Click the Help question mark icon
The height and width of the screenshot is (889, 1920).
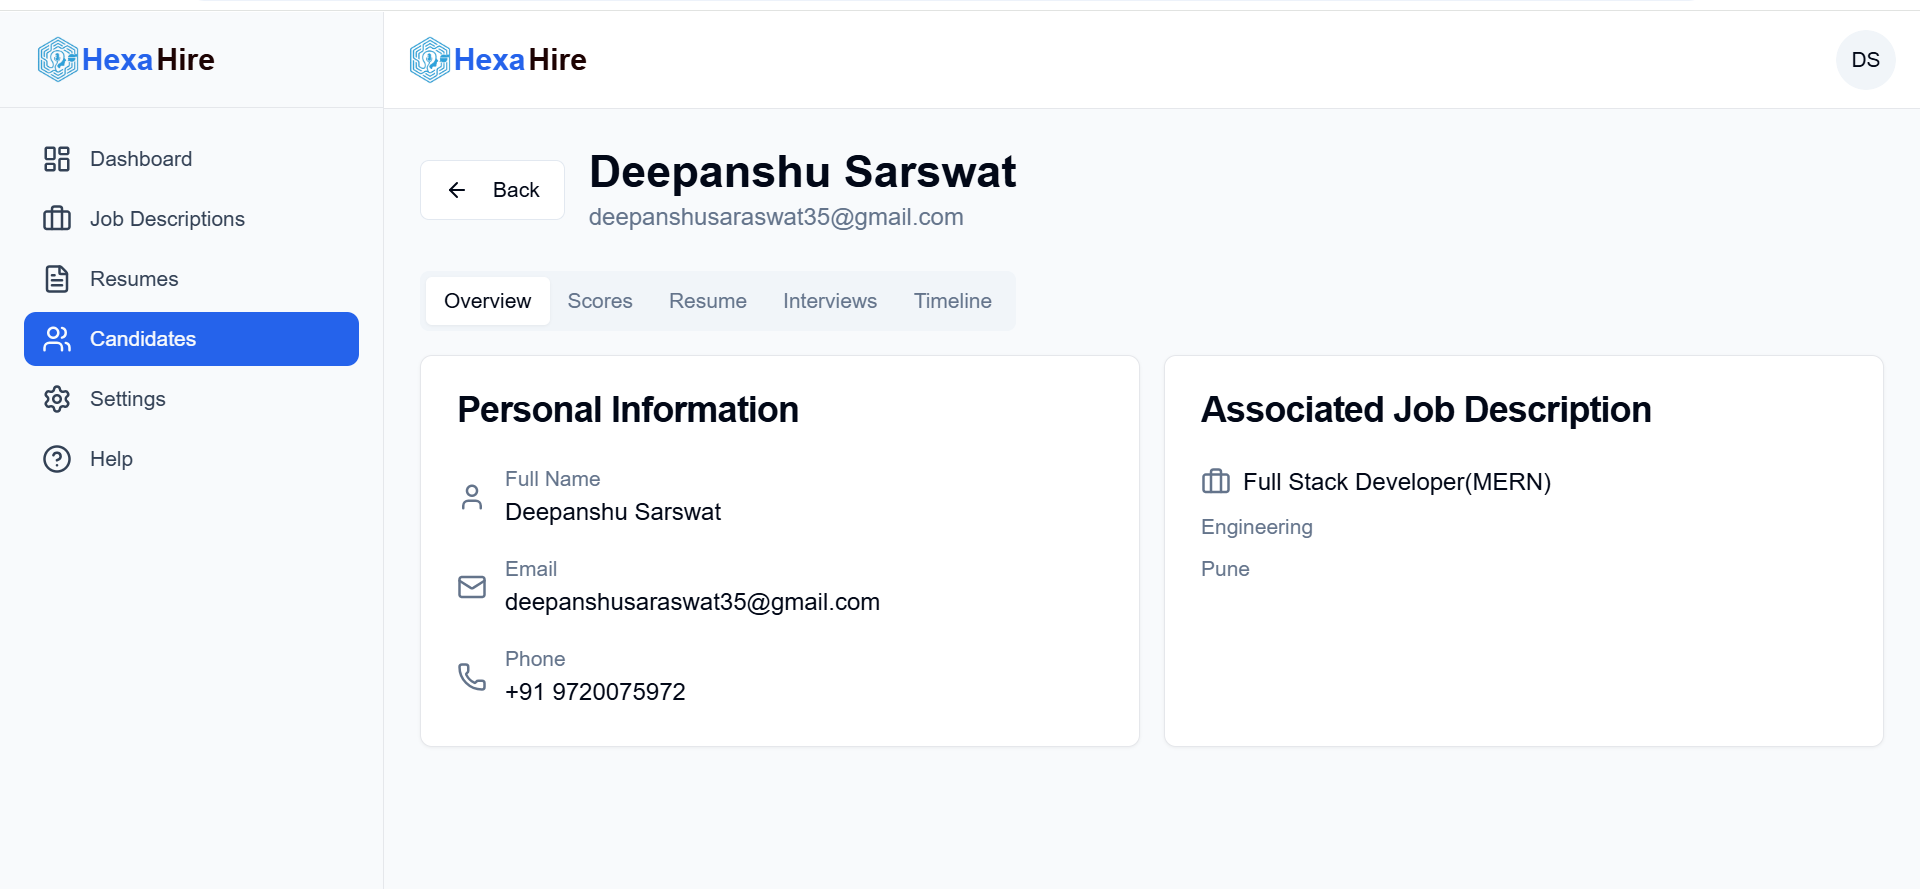point(57,459)
